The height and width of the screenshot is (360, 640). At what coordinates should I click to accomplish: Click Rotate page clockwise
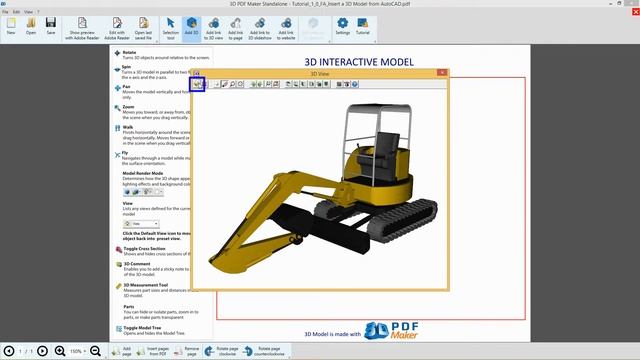pos(222,351)
